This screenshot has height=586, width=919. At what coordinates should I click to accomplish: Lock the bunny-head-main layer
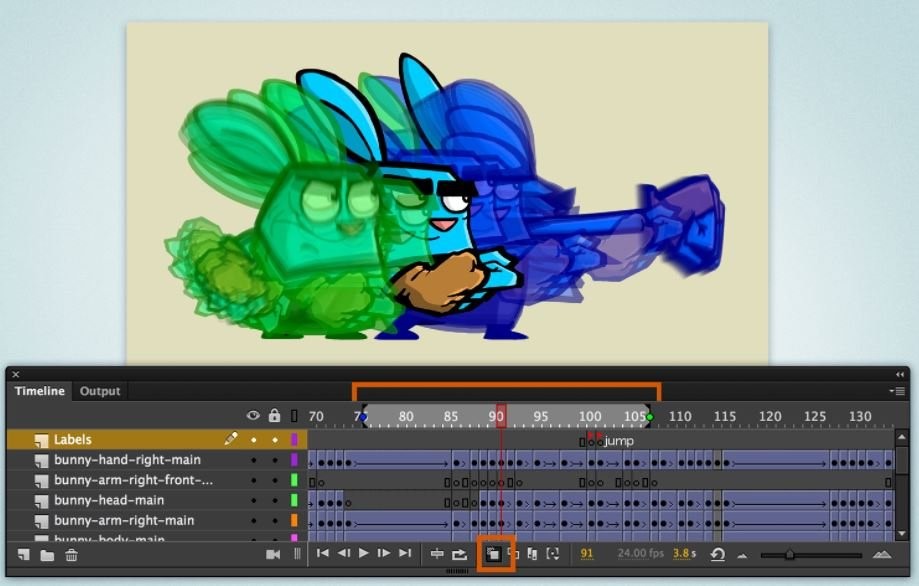275,501
